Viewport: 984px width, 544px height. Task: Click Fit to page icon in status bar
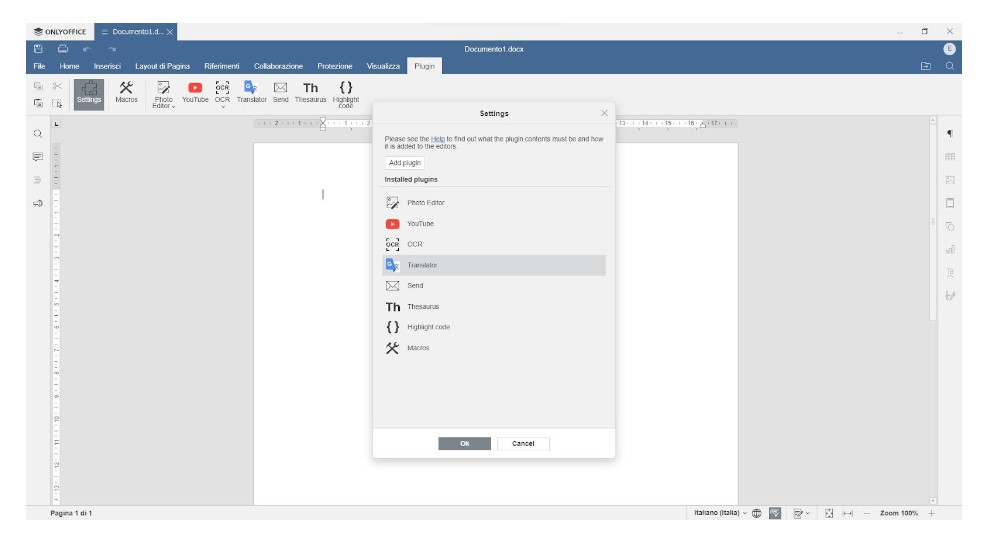click(829, 513)
